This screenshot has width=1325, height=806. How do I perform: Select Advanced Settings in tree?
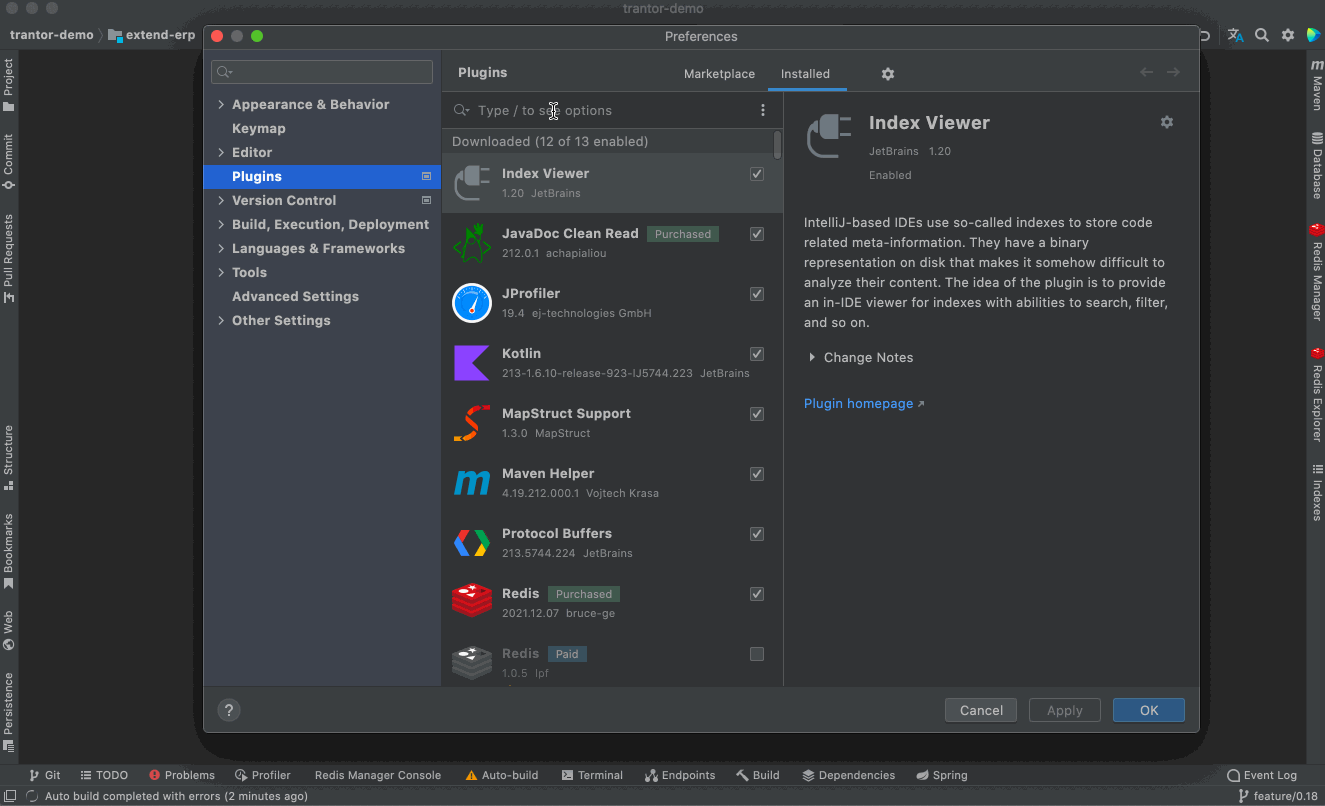click(295, 296)
